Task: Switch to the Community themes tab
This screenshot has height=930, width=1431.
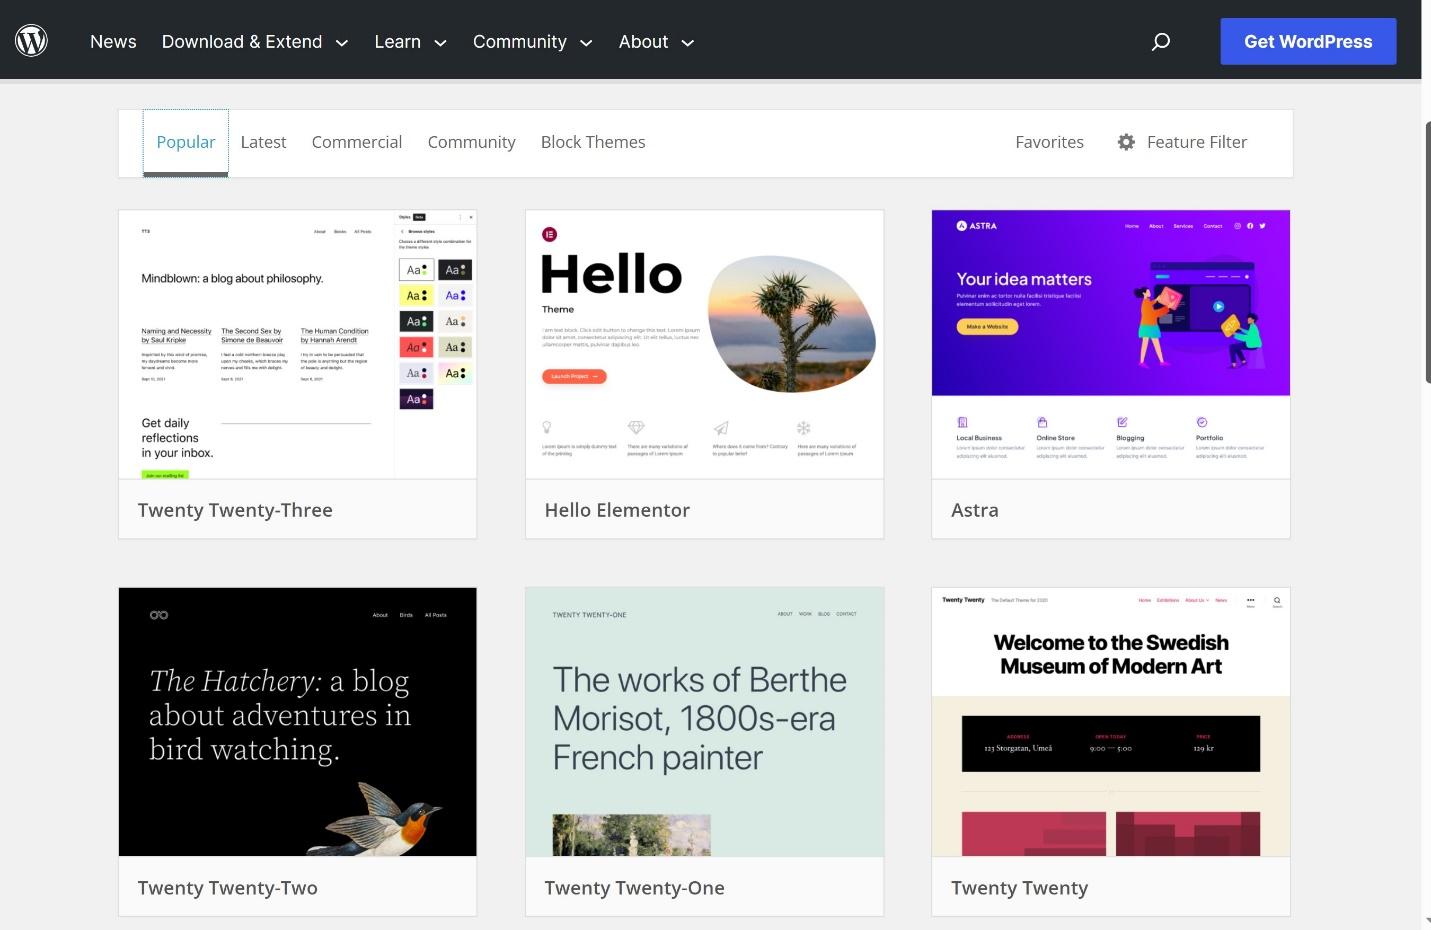Action: 472,142
